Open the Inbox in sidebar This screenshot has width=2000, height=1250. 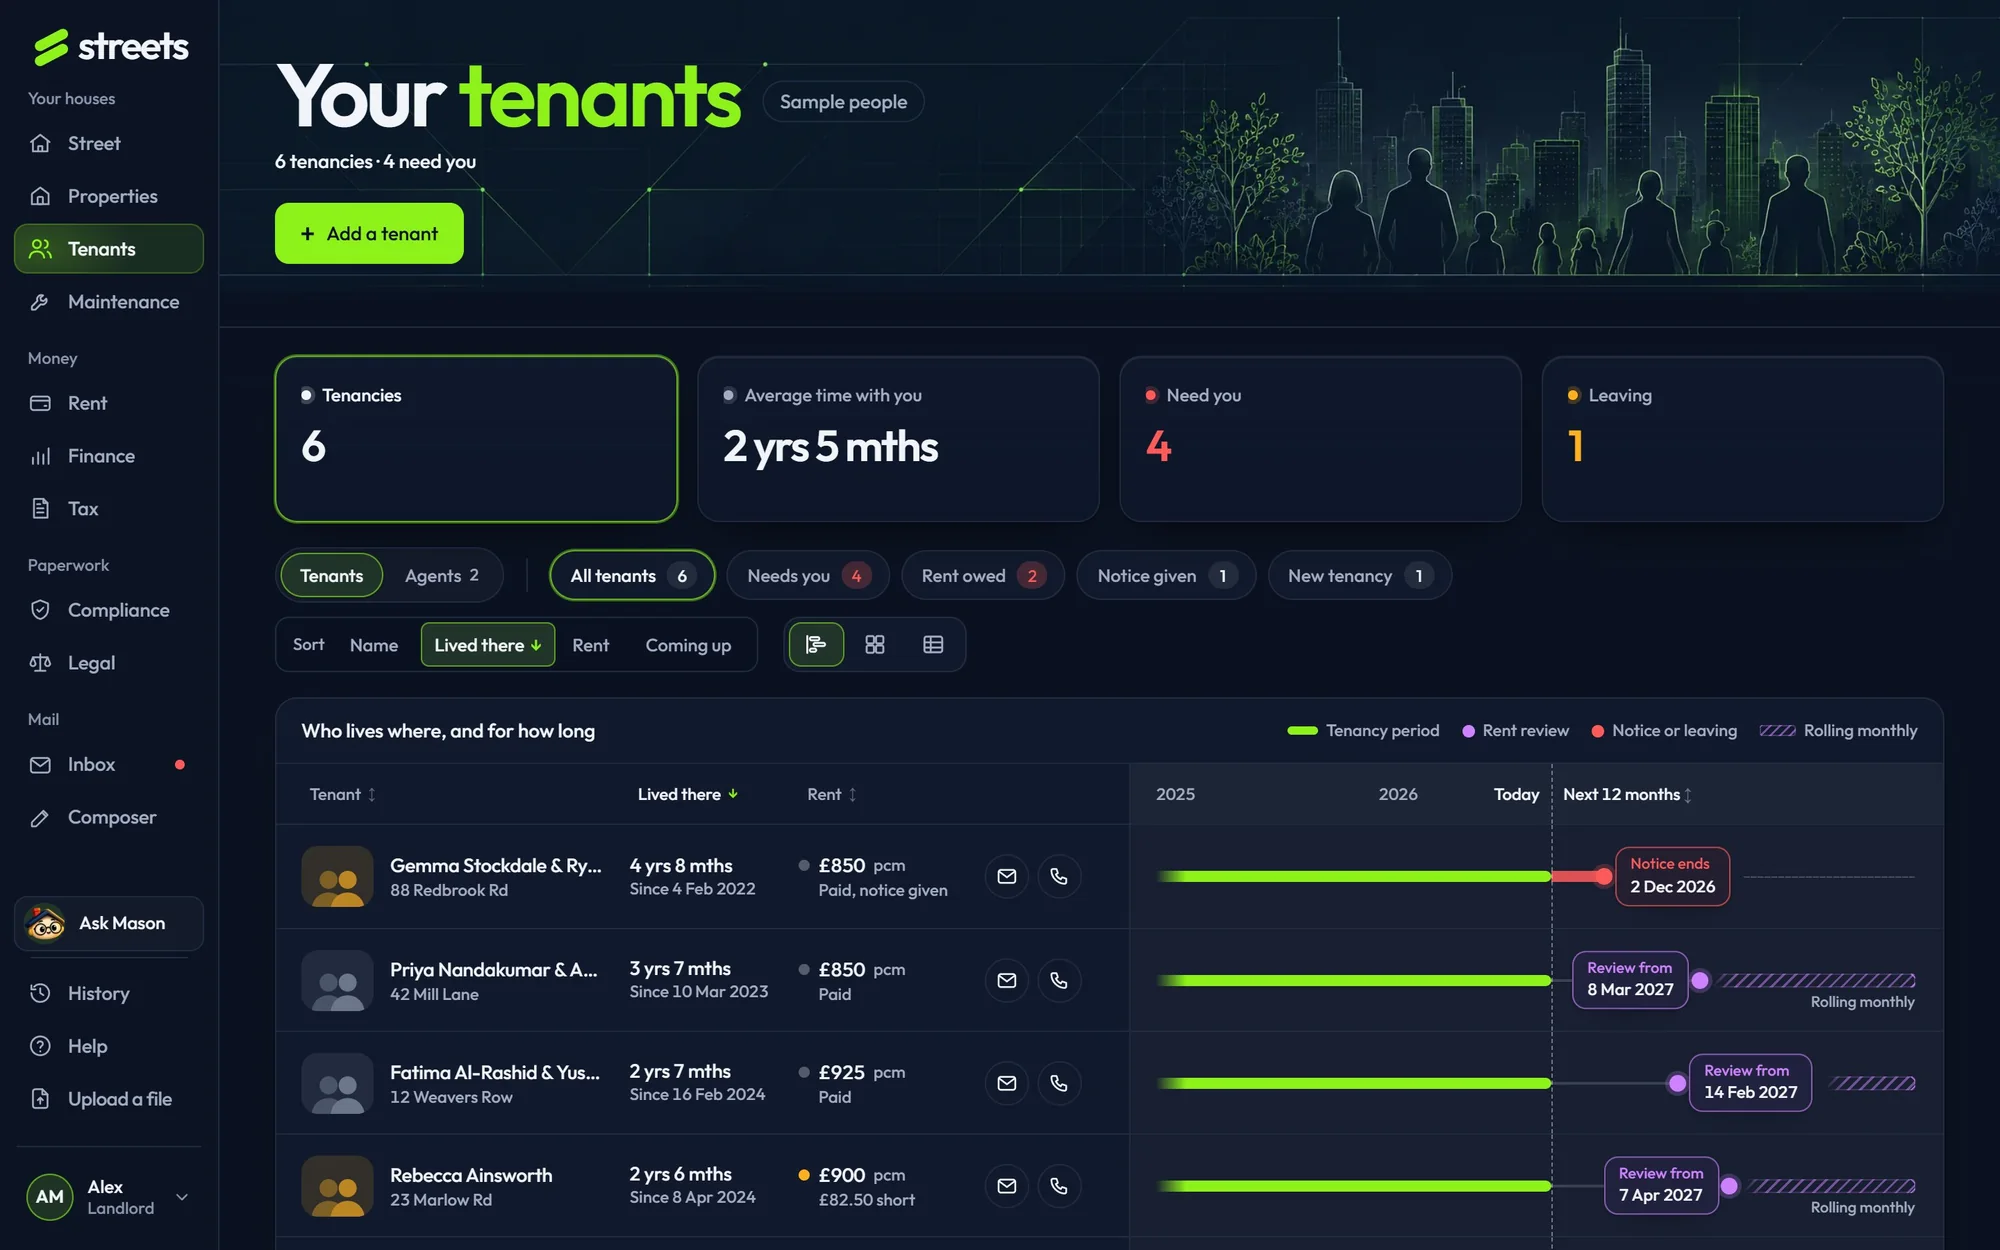[109, 765]
